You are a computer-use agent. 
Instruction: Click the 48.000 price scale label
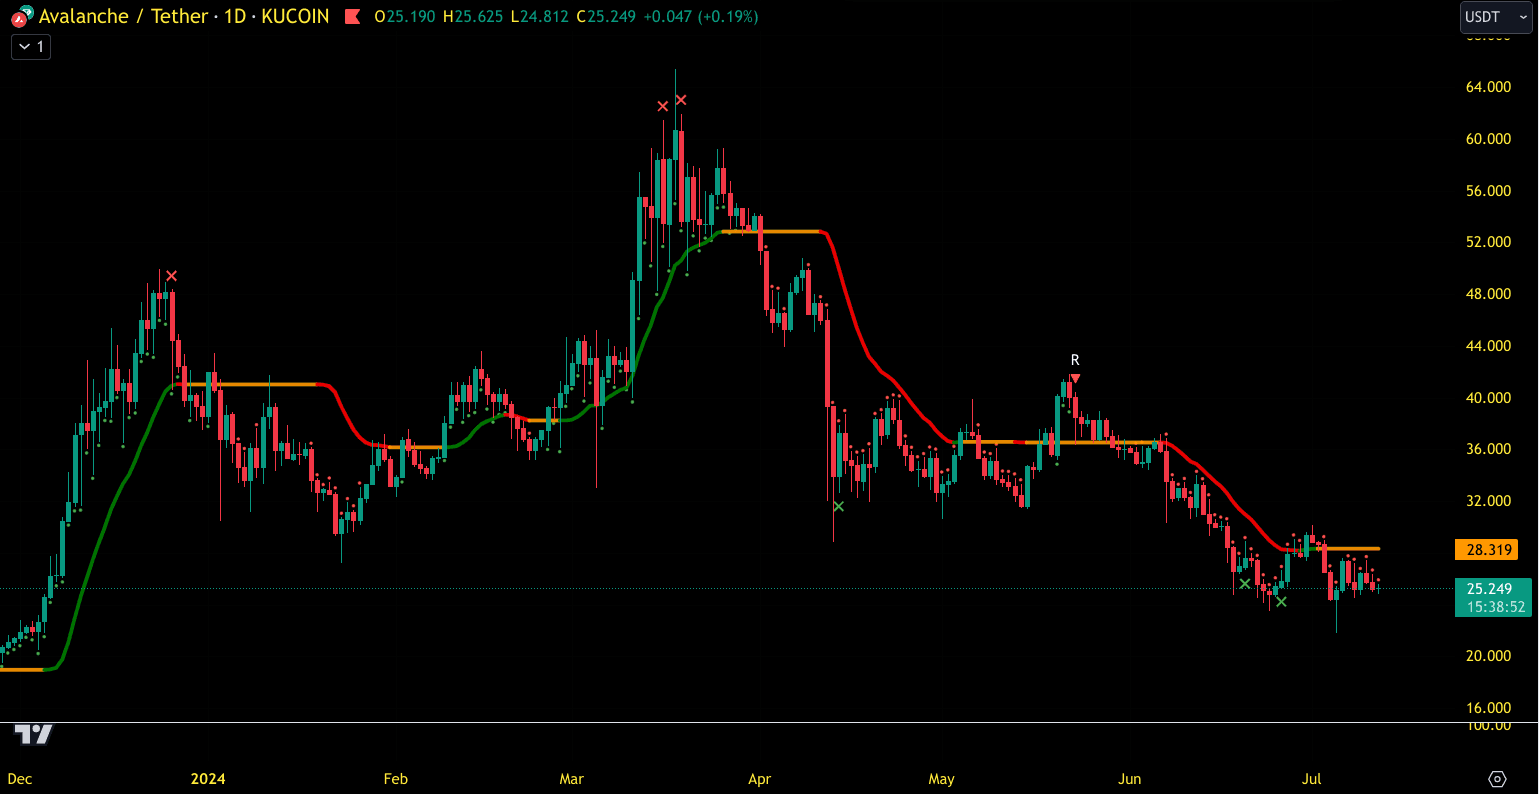(x=1488, y=294)
